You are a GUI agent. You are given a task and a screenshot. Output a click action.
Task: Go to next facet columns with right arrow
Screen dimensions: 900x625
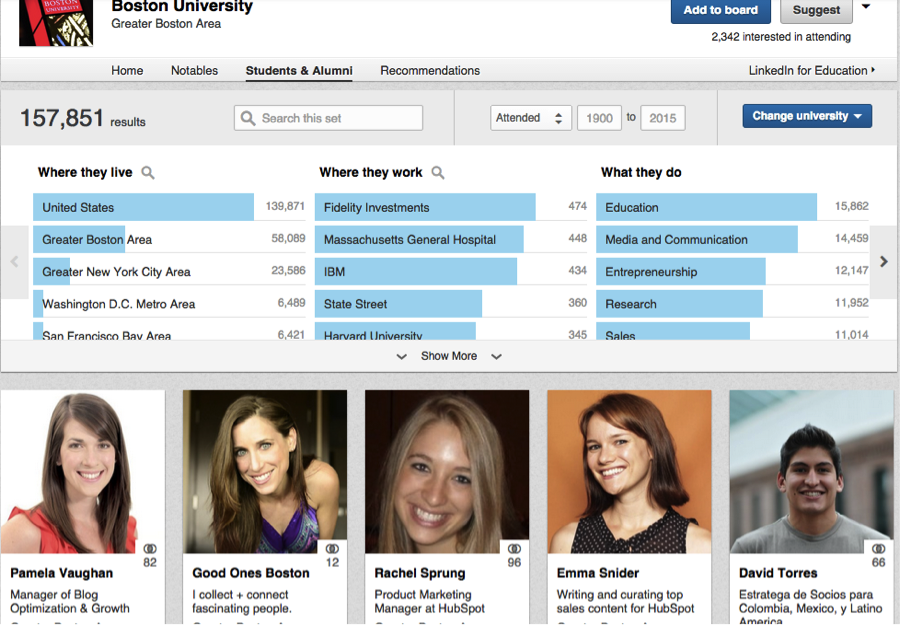[x=884, y=262]
